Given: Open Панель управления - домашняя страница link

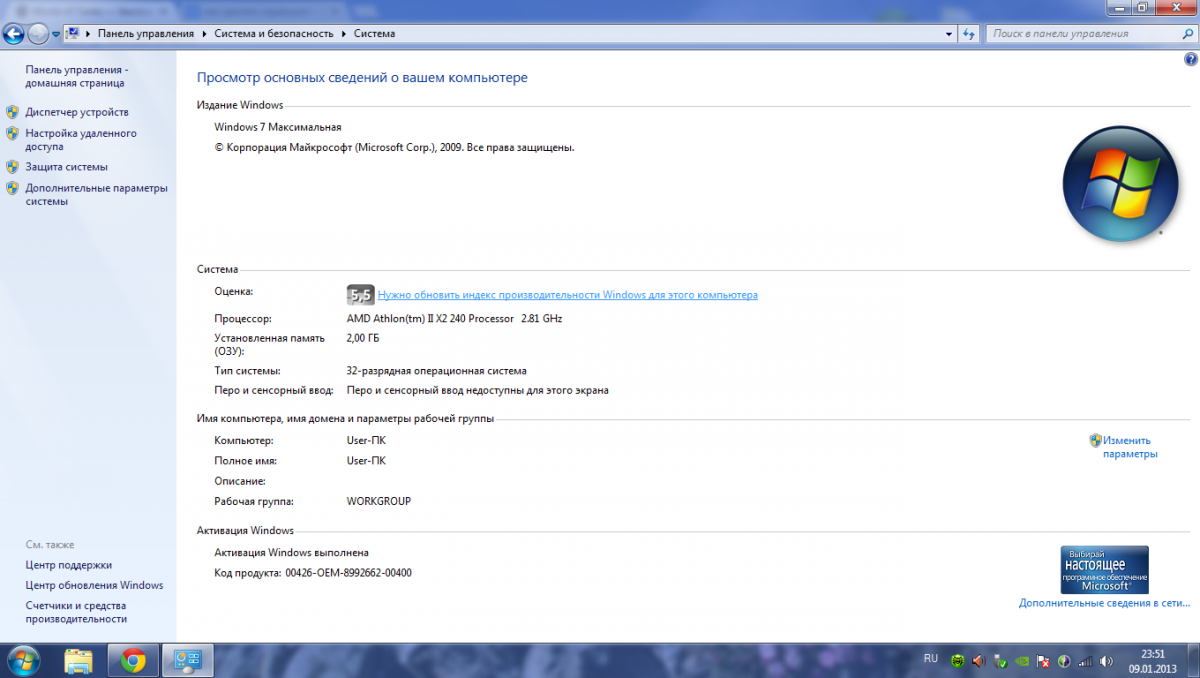Looking at the screenshot, I should click(x=77, y=77).
